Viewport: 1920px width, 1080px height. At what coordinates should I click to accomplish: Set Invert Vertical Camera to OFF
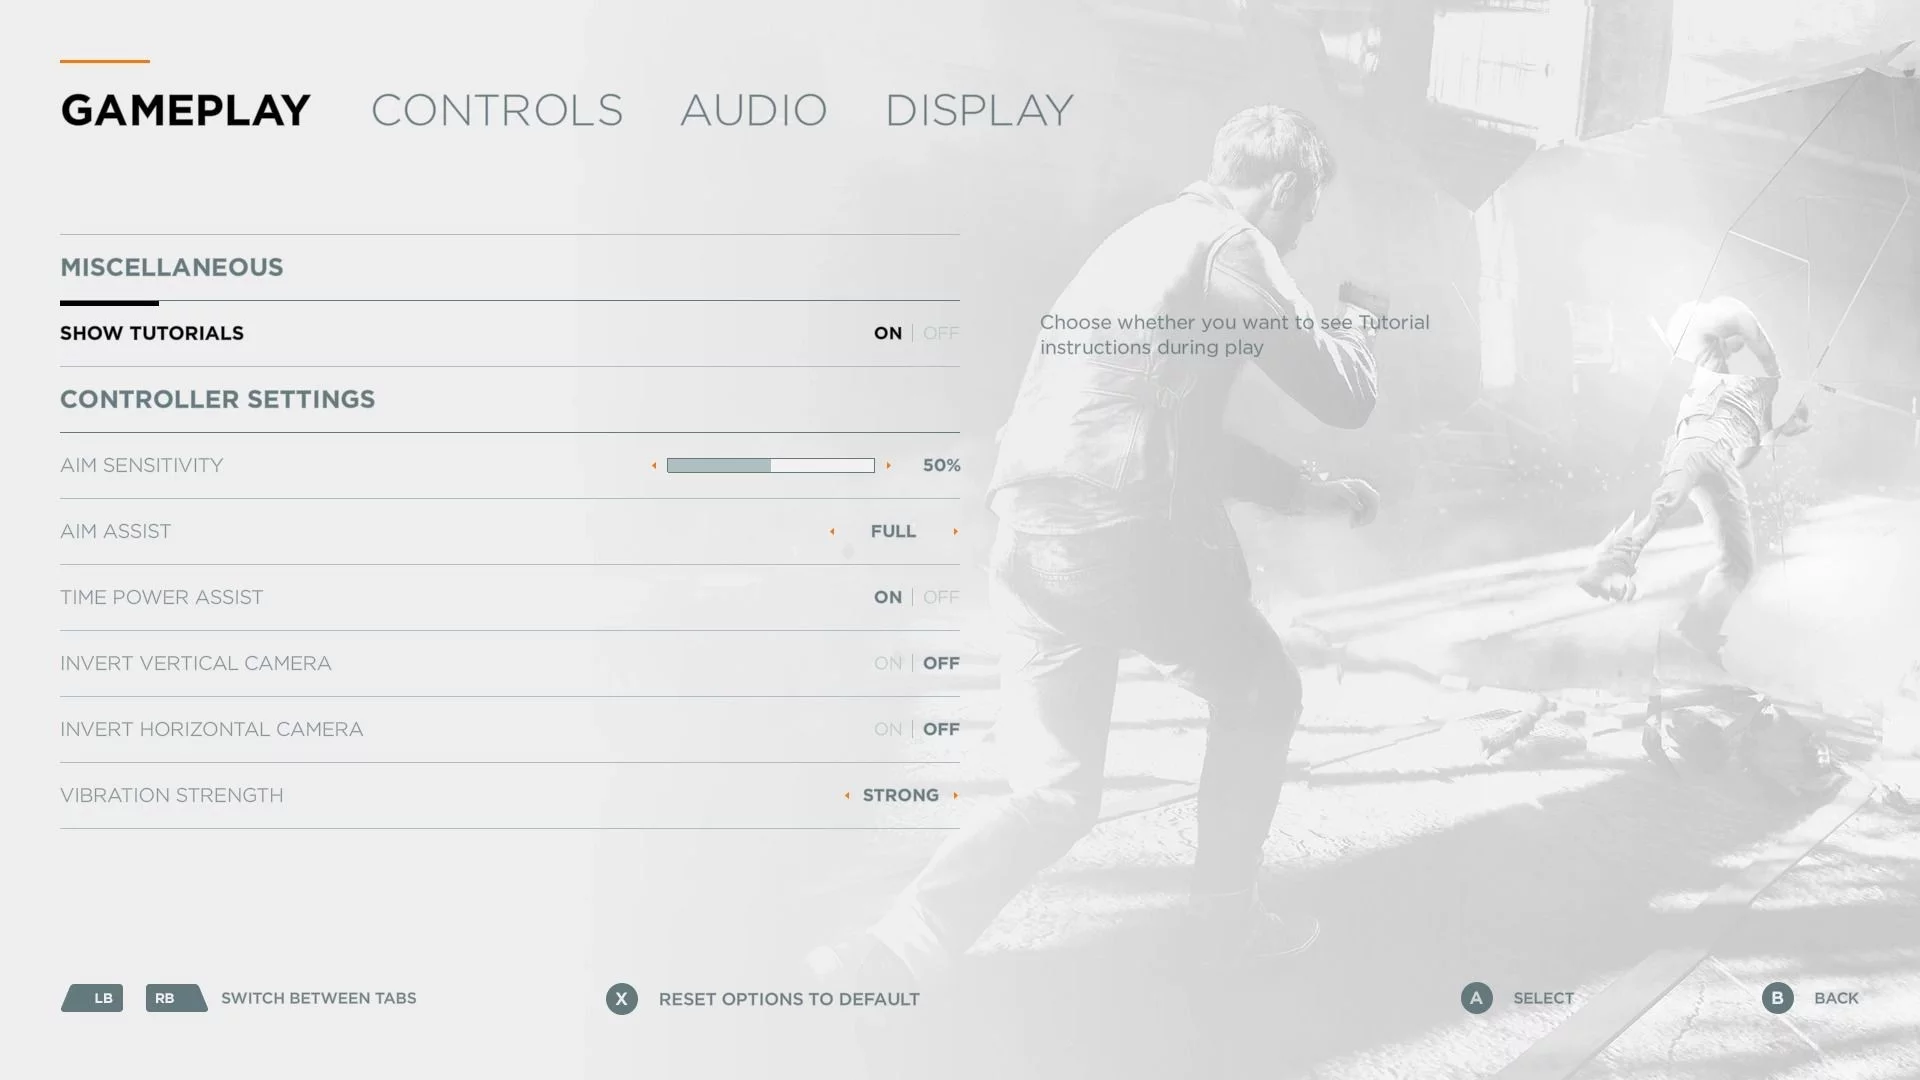[941, 663]
